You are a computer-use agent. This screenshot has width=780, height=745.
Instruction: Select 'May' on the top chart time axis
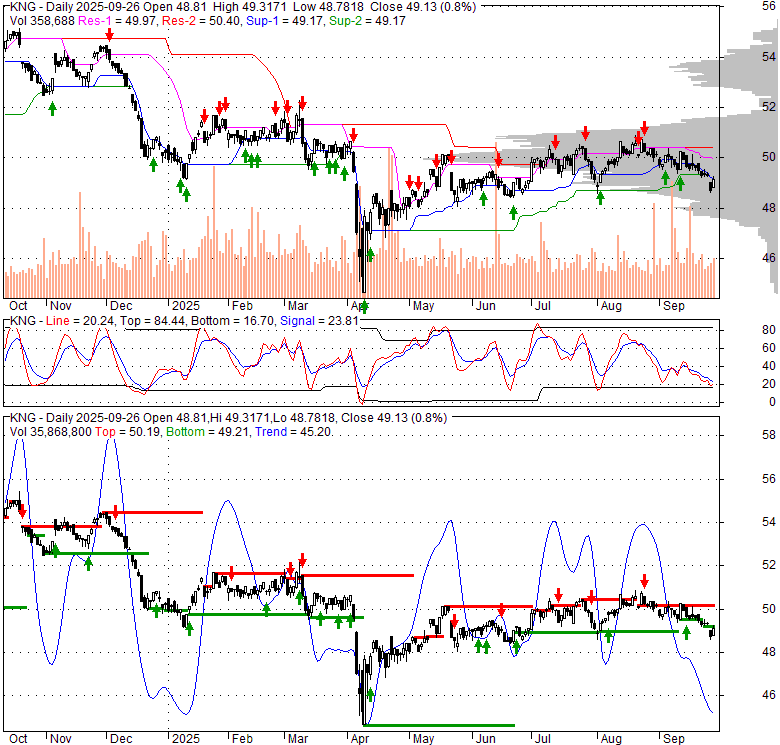tap(423, 306)
